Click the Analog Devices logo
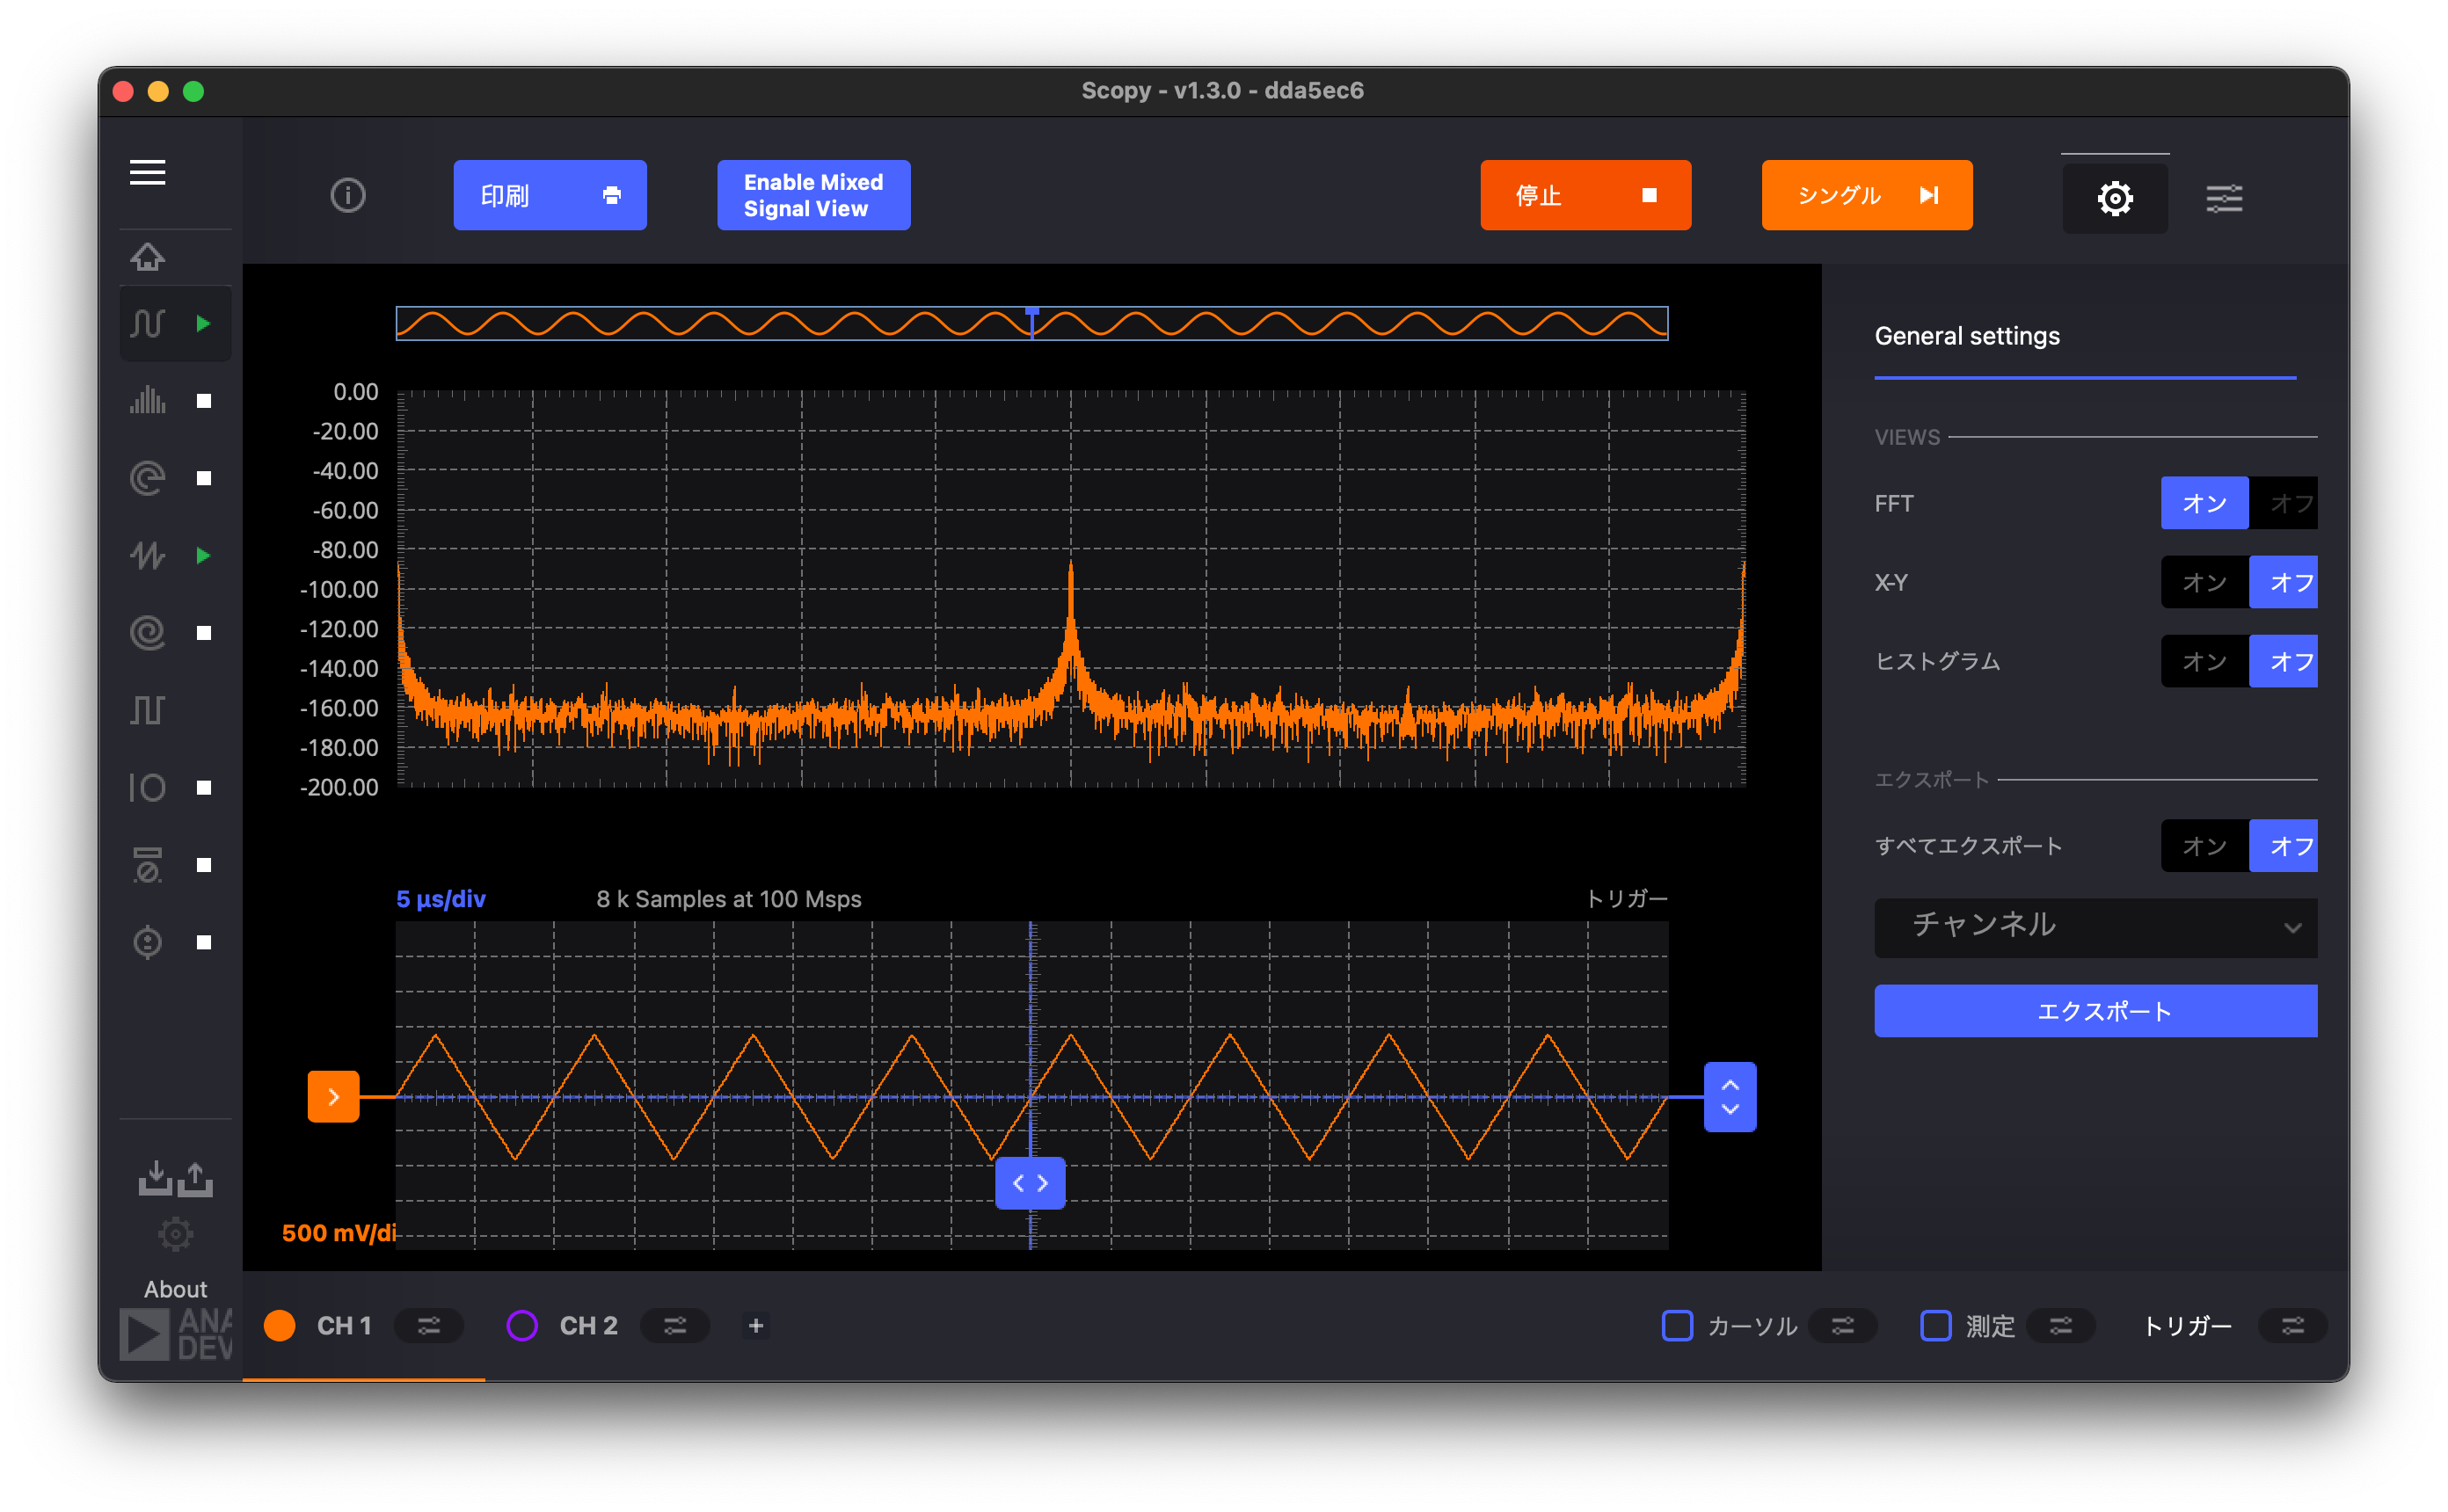 176,1335
